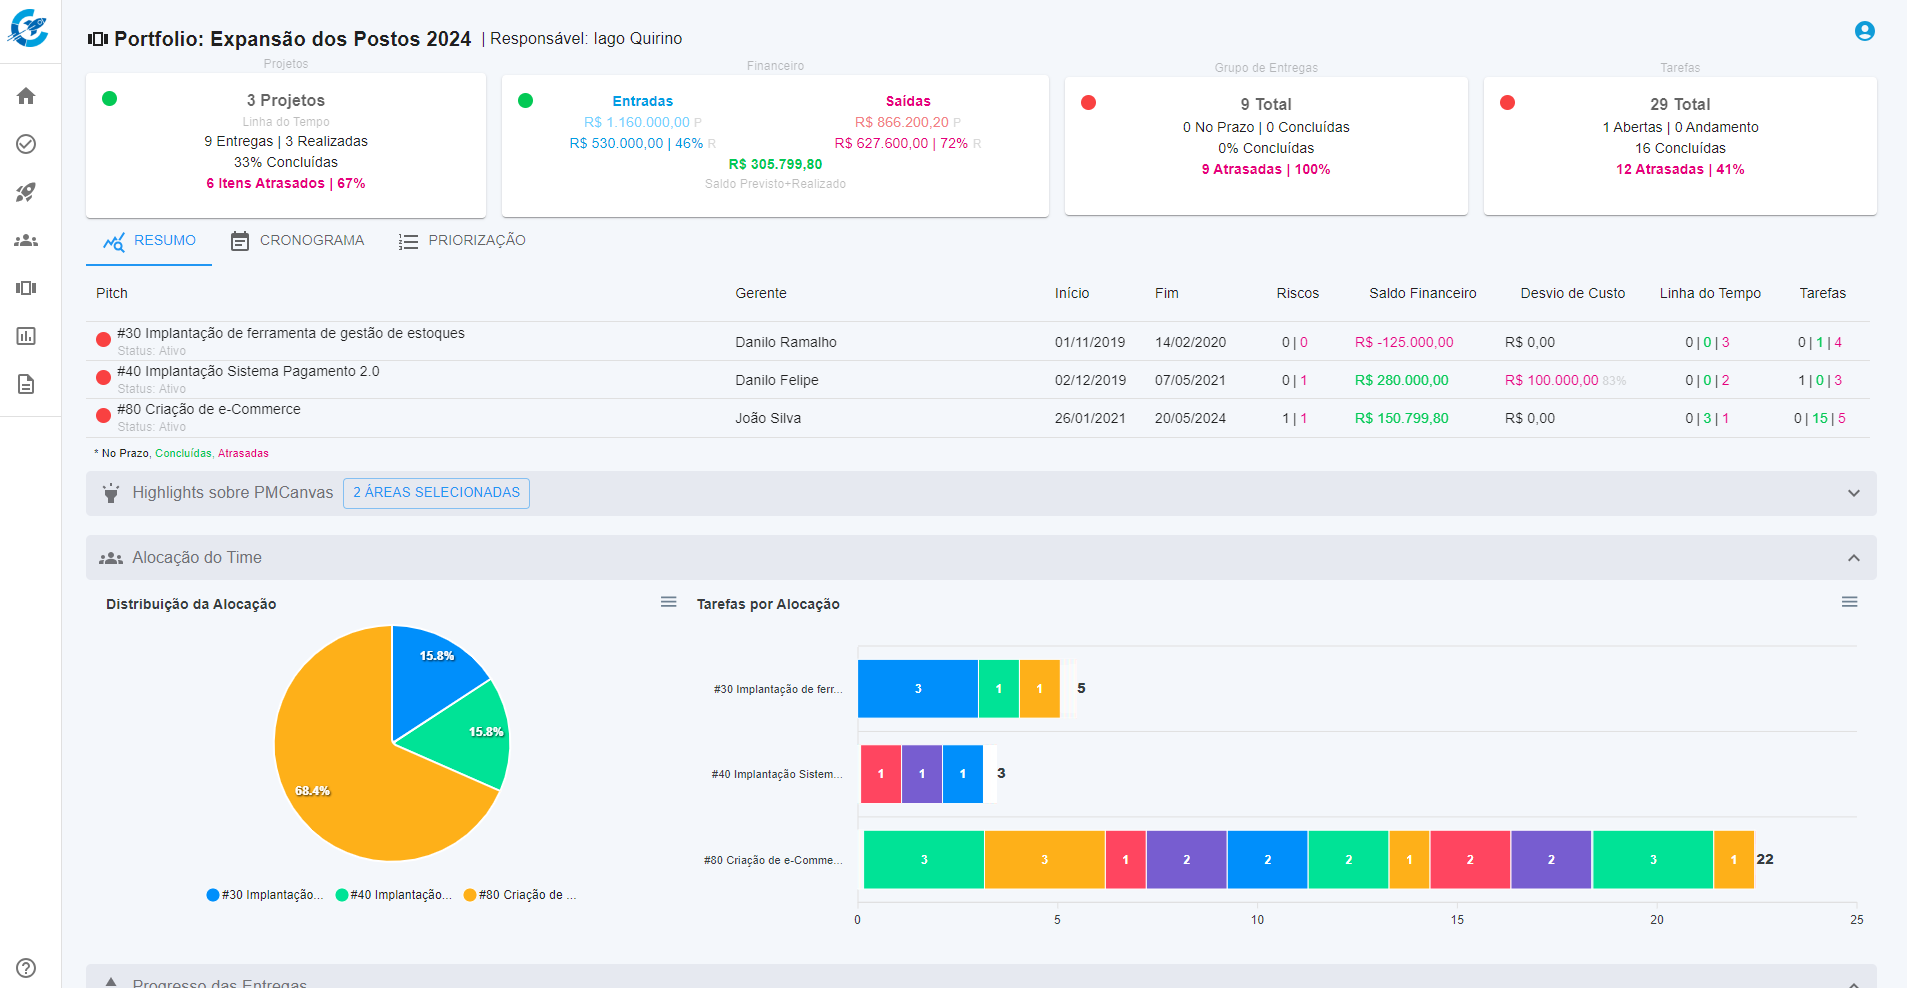Open the Tarefas por Alocação chart menu
Viewport: 1907px width, 988px height.
(1849, 602)
